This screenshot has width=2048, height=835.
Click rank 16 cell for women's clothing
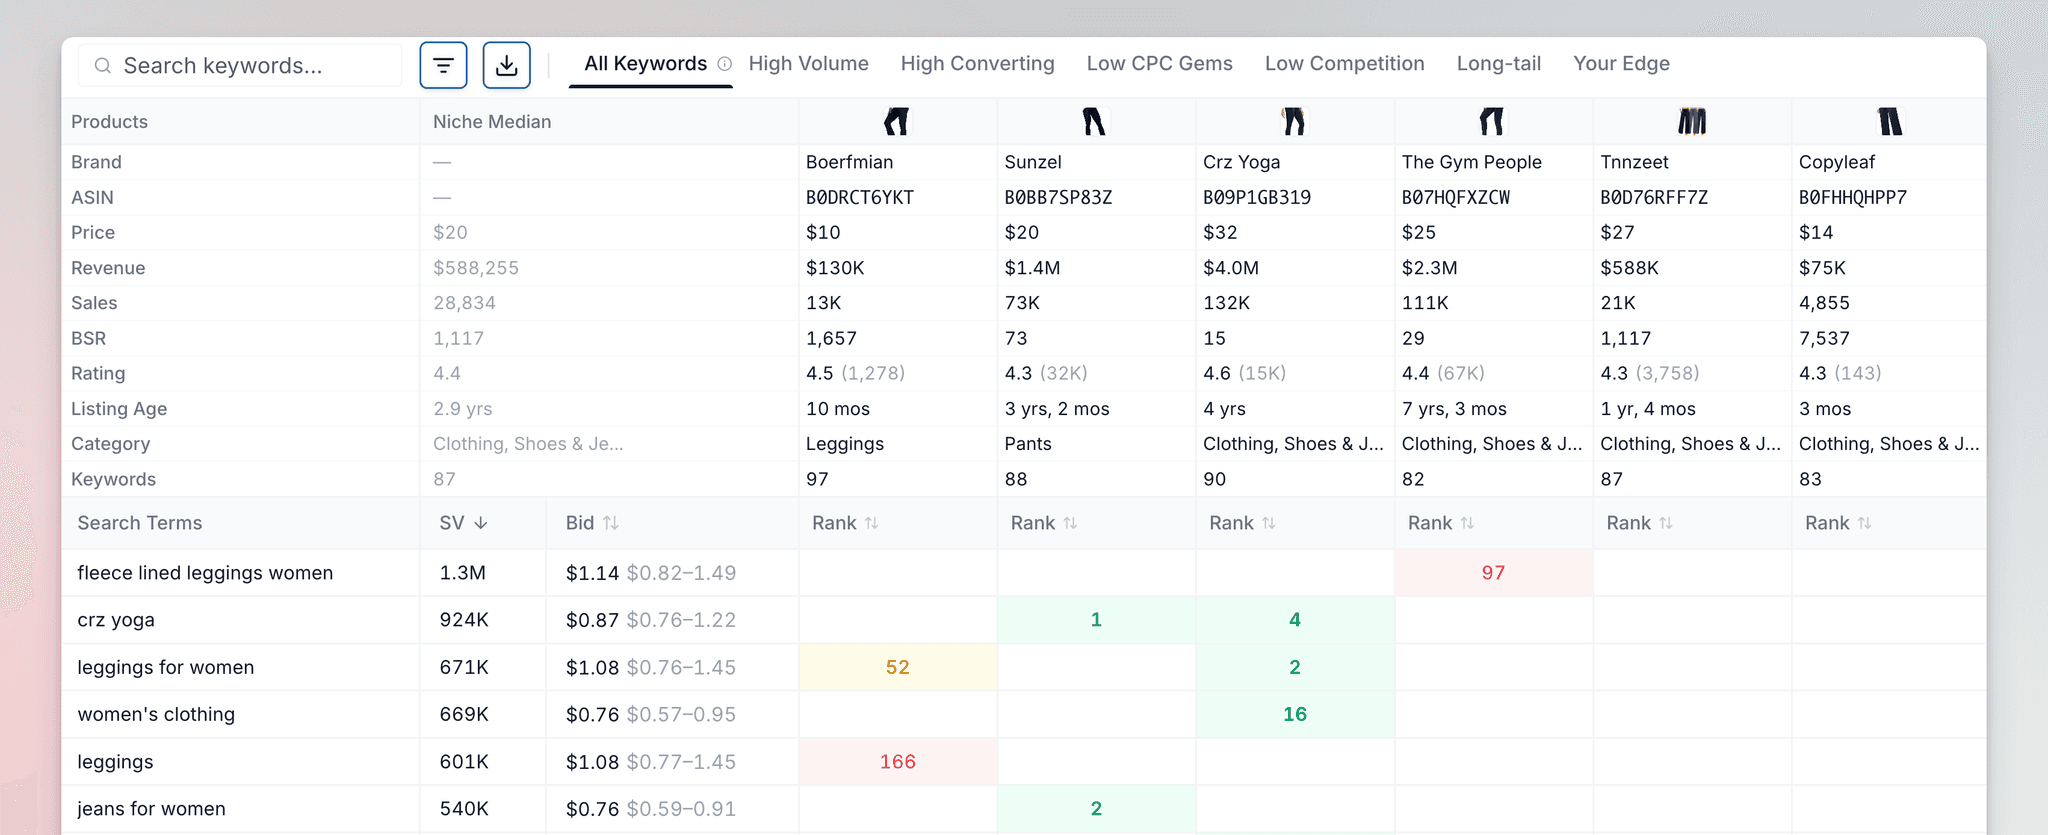[x=1294, y=714]
